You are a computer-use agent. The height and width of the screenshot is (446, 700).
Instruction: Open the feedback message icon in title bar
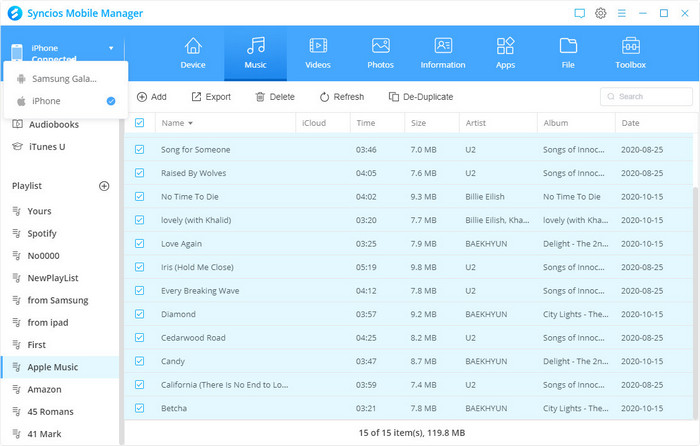click(x=579, y=13)
